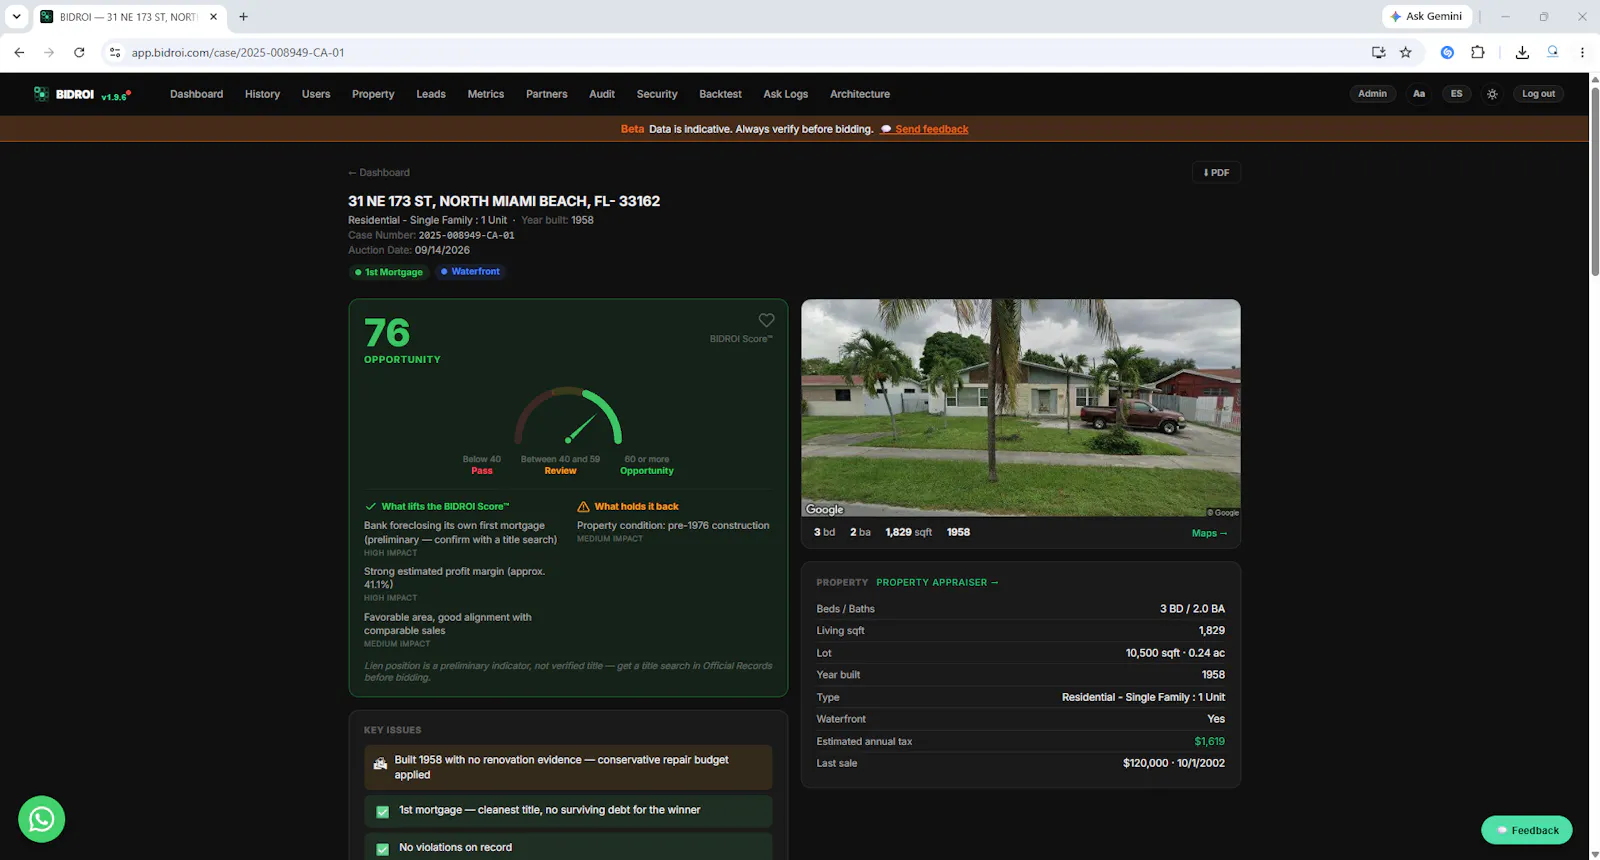Open the Metrics page
This screenshot has height=860, width=1600.
click(486, 94)
